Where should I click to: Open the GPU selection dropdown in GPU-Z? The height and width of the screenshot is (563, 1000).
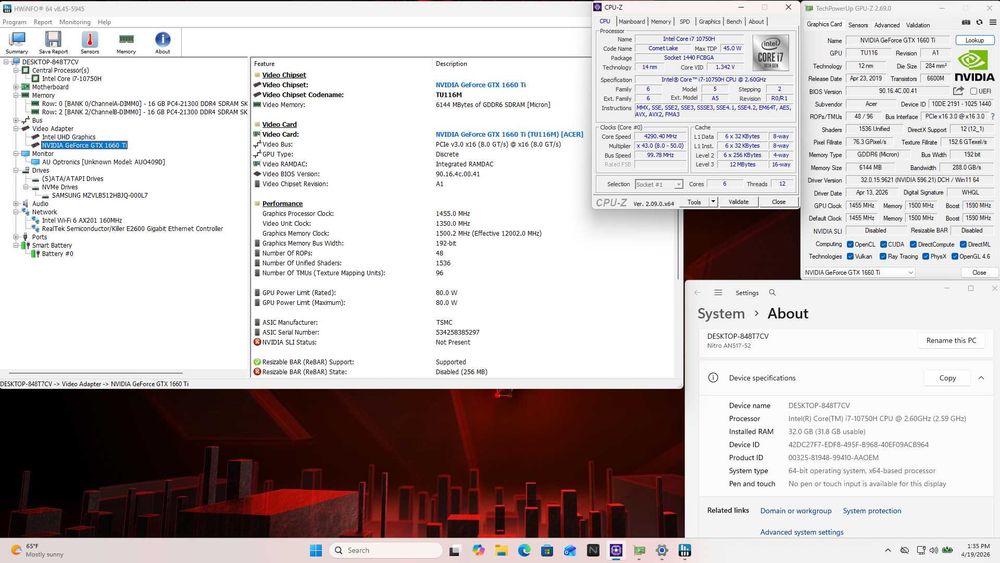click(x=858, y=272)
